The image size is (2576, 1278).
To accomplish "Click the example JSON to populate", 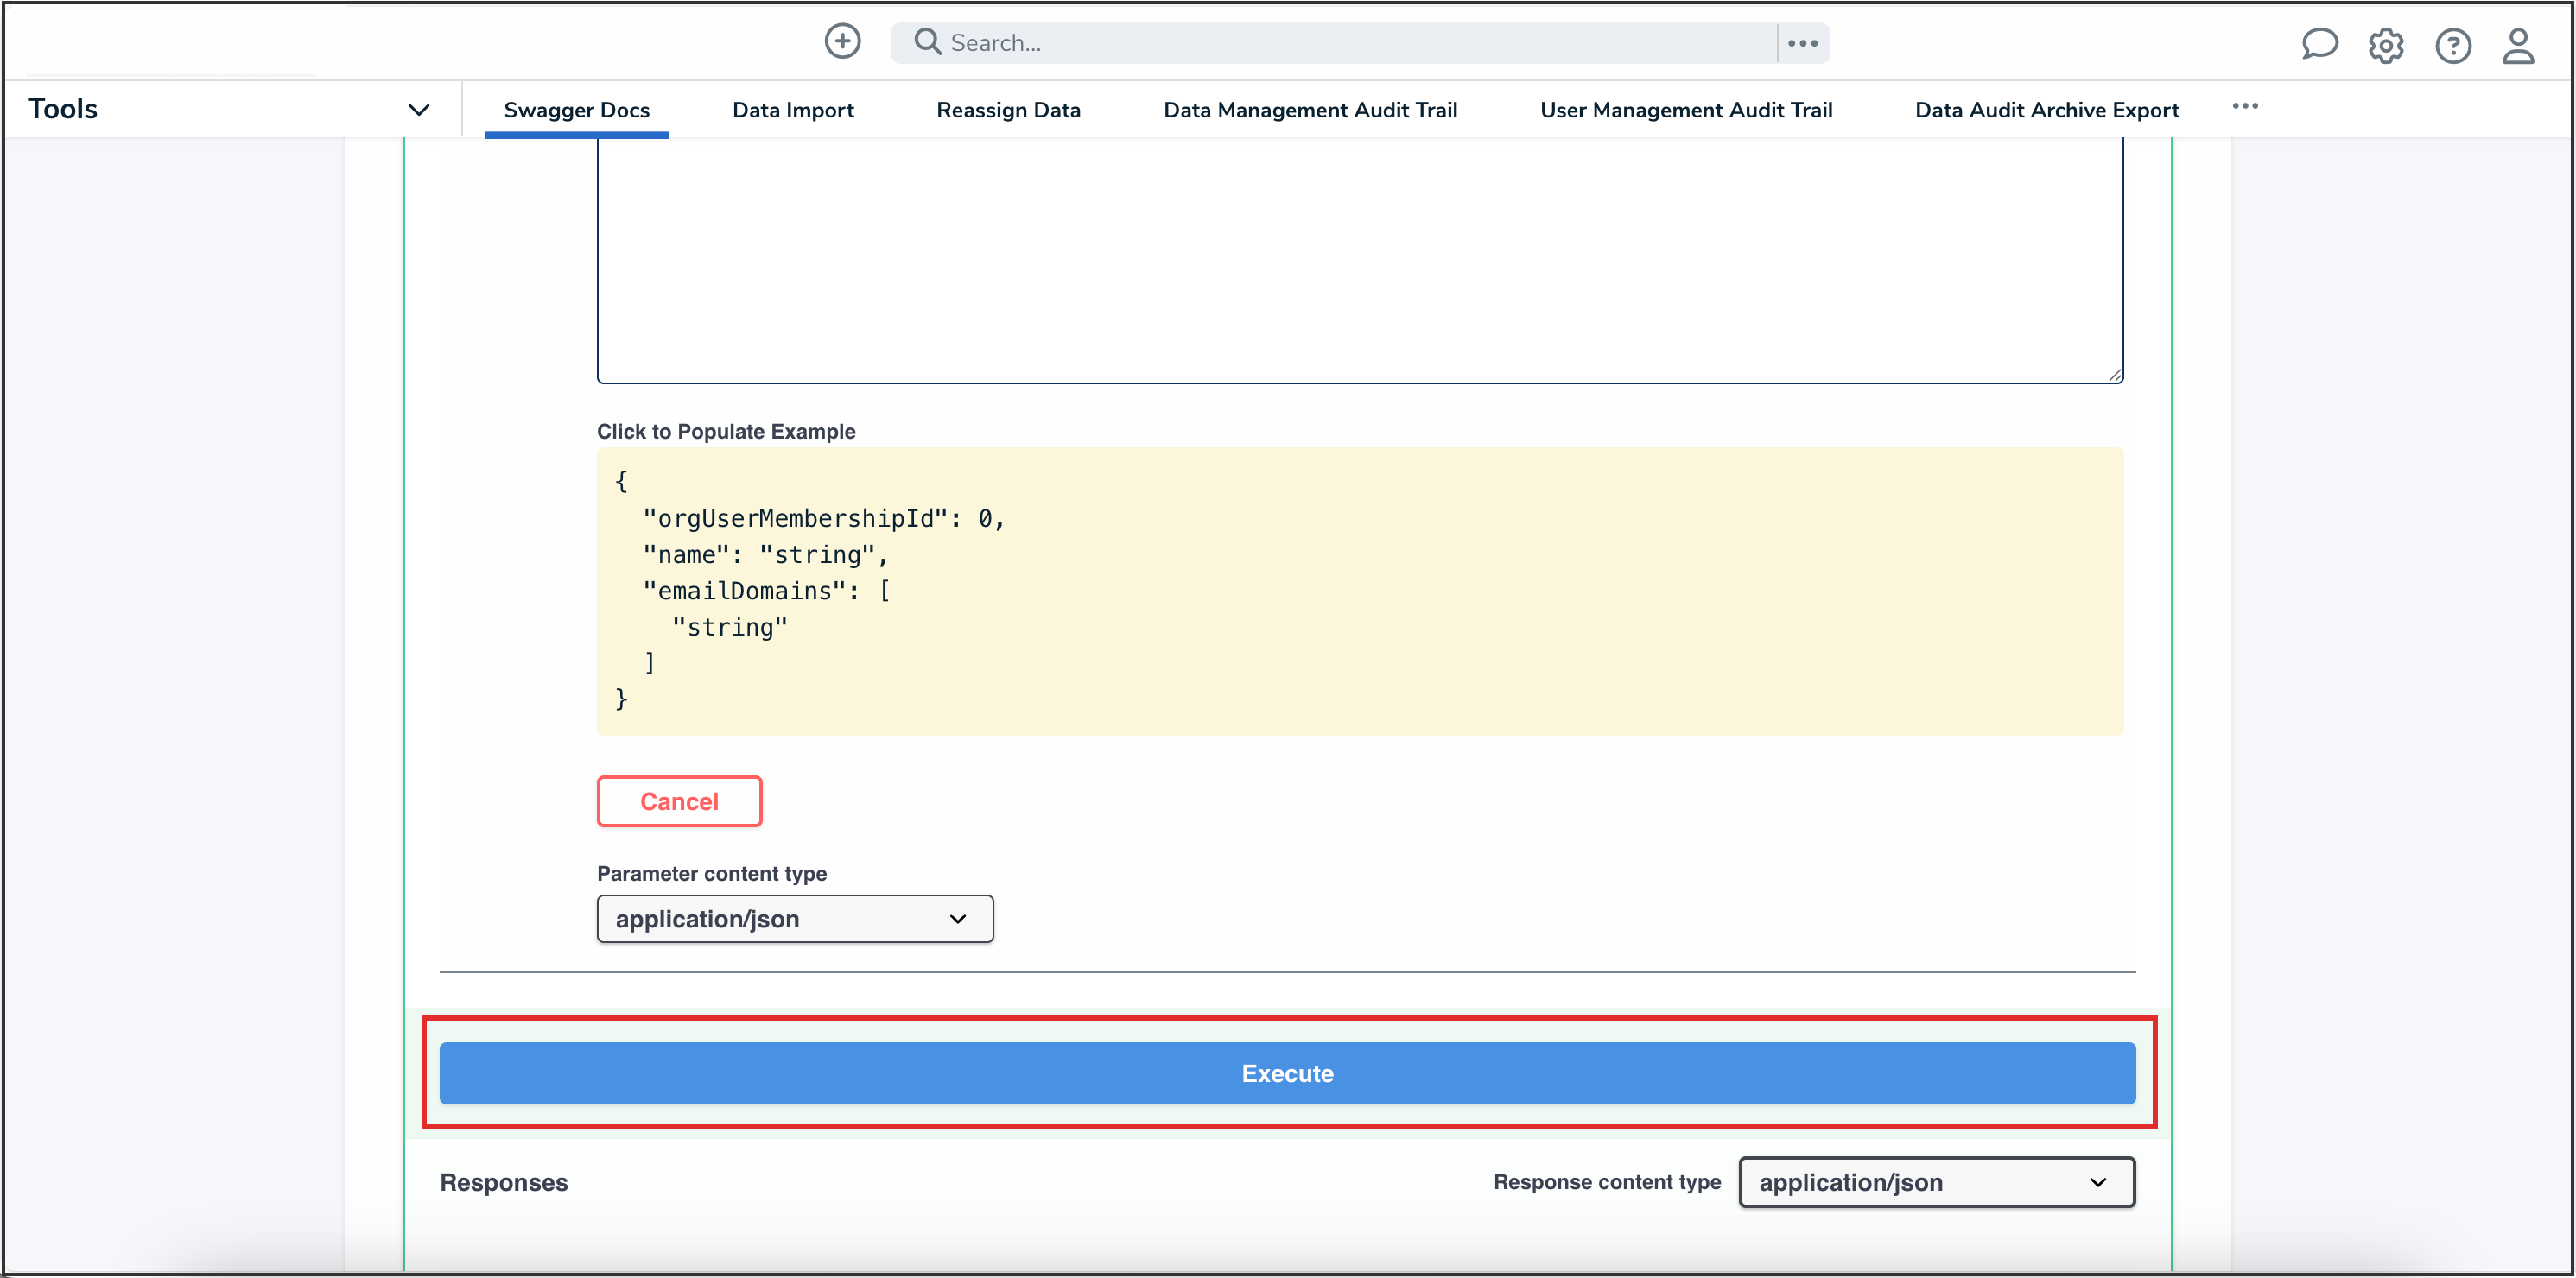I will pyautogui.click(x=1359, y=590).
